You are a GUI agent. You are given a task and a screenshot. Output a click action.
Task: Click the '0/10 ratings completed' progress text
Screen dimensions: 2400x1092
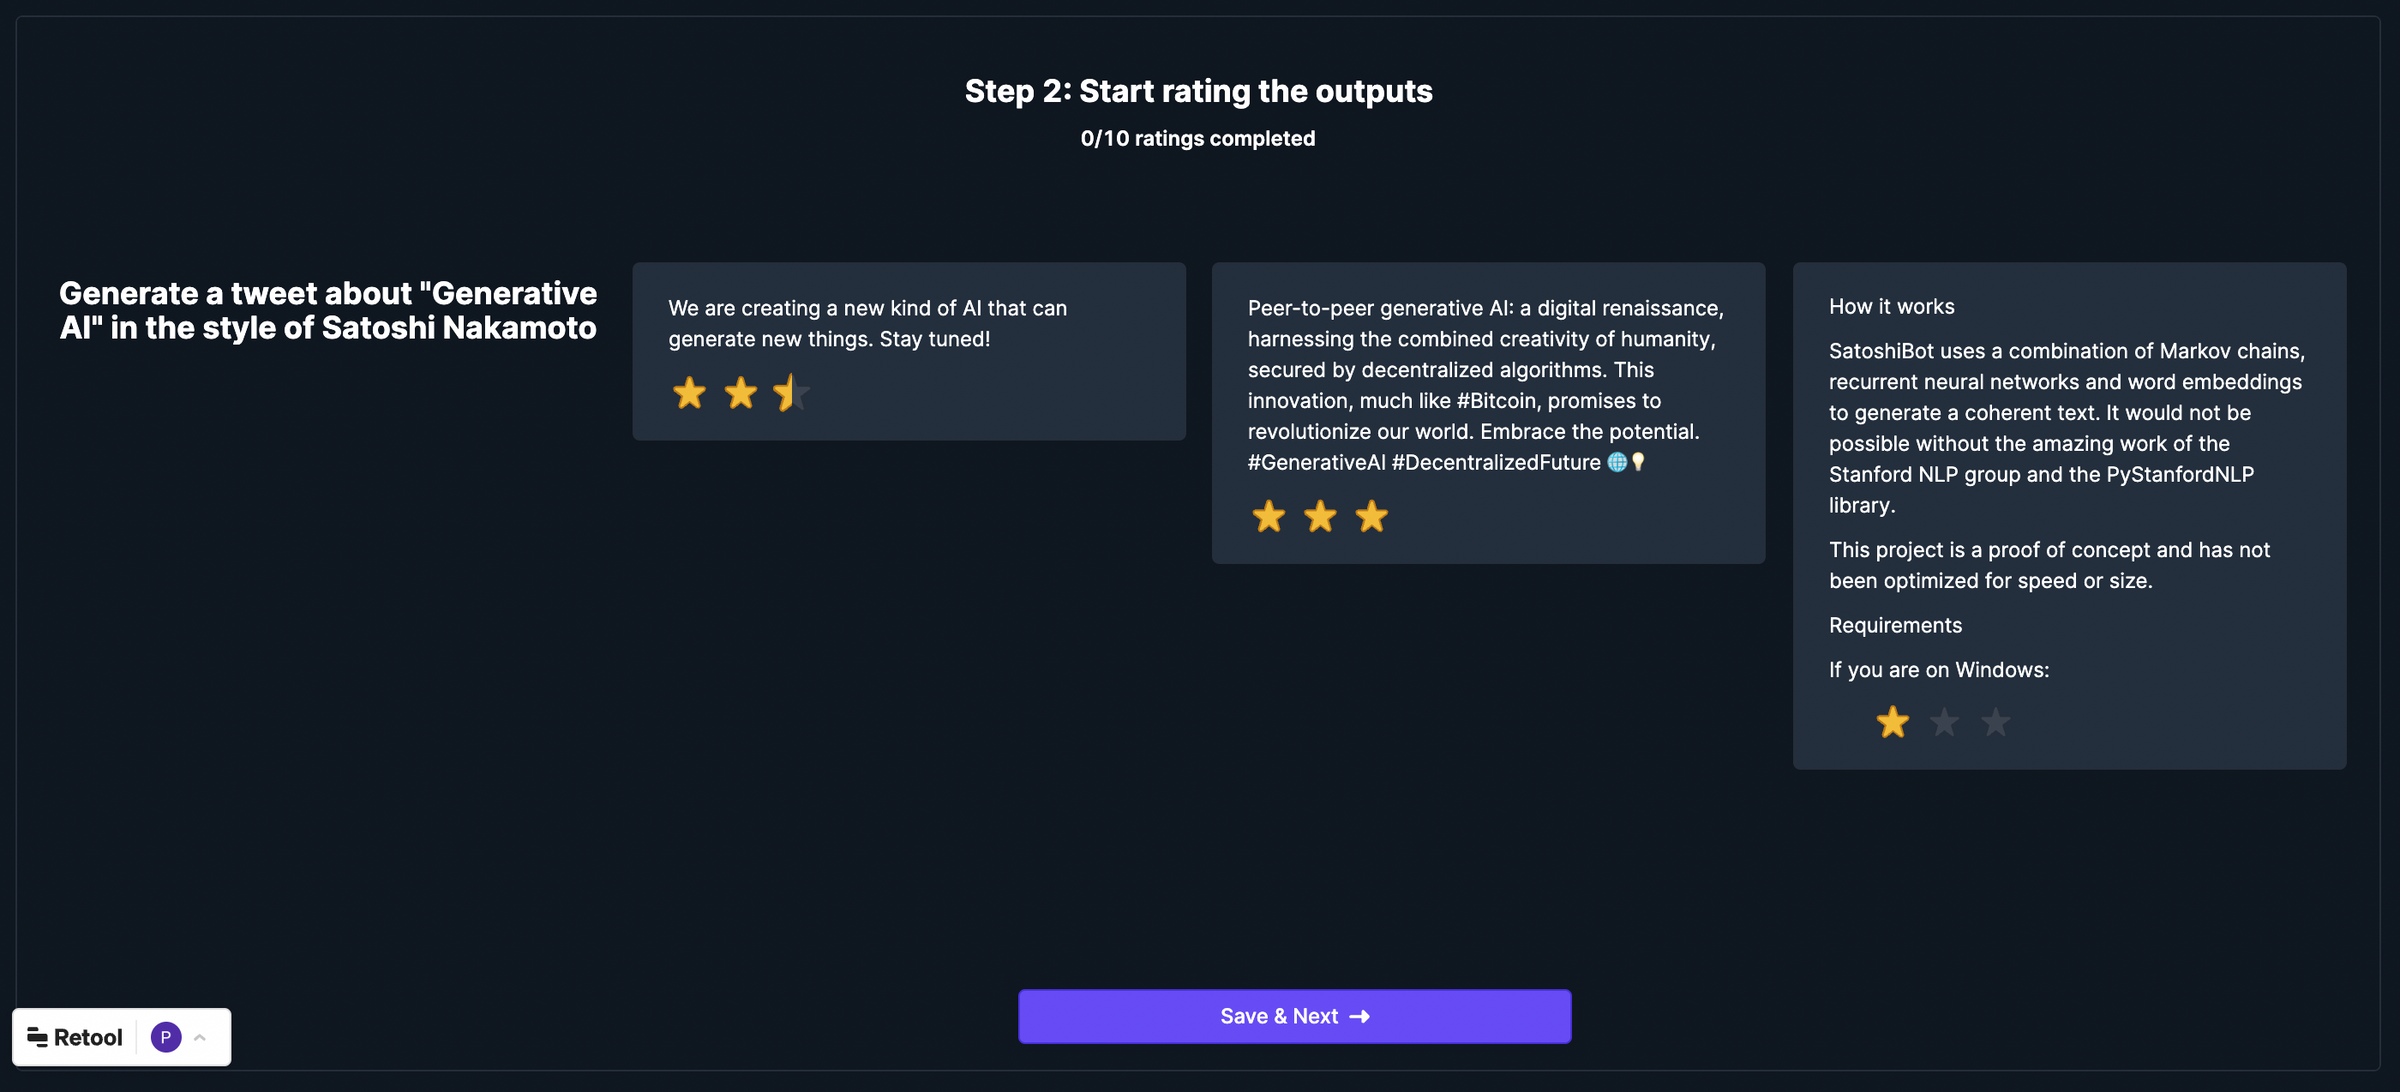(1197, 139)
